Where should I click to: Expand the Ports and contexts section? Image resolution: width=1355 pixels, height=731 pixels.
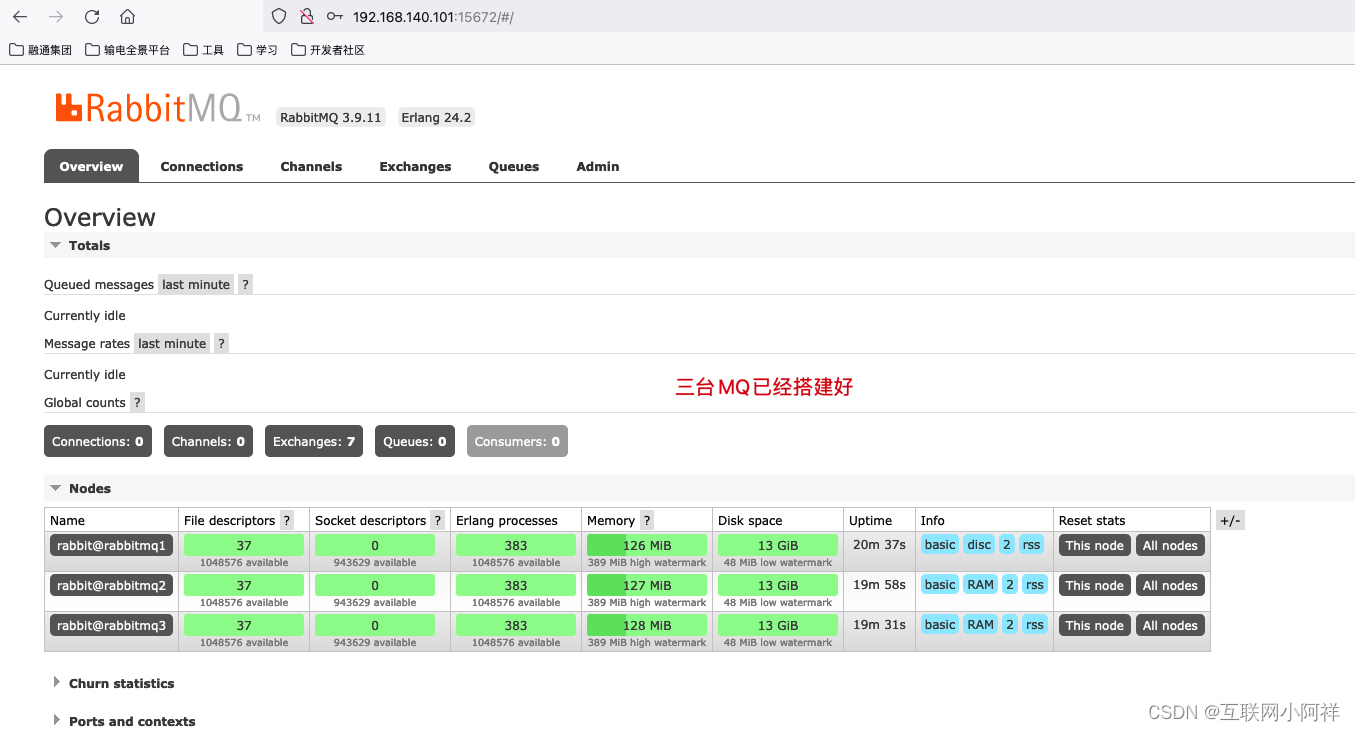tap(124, 721)
